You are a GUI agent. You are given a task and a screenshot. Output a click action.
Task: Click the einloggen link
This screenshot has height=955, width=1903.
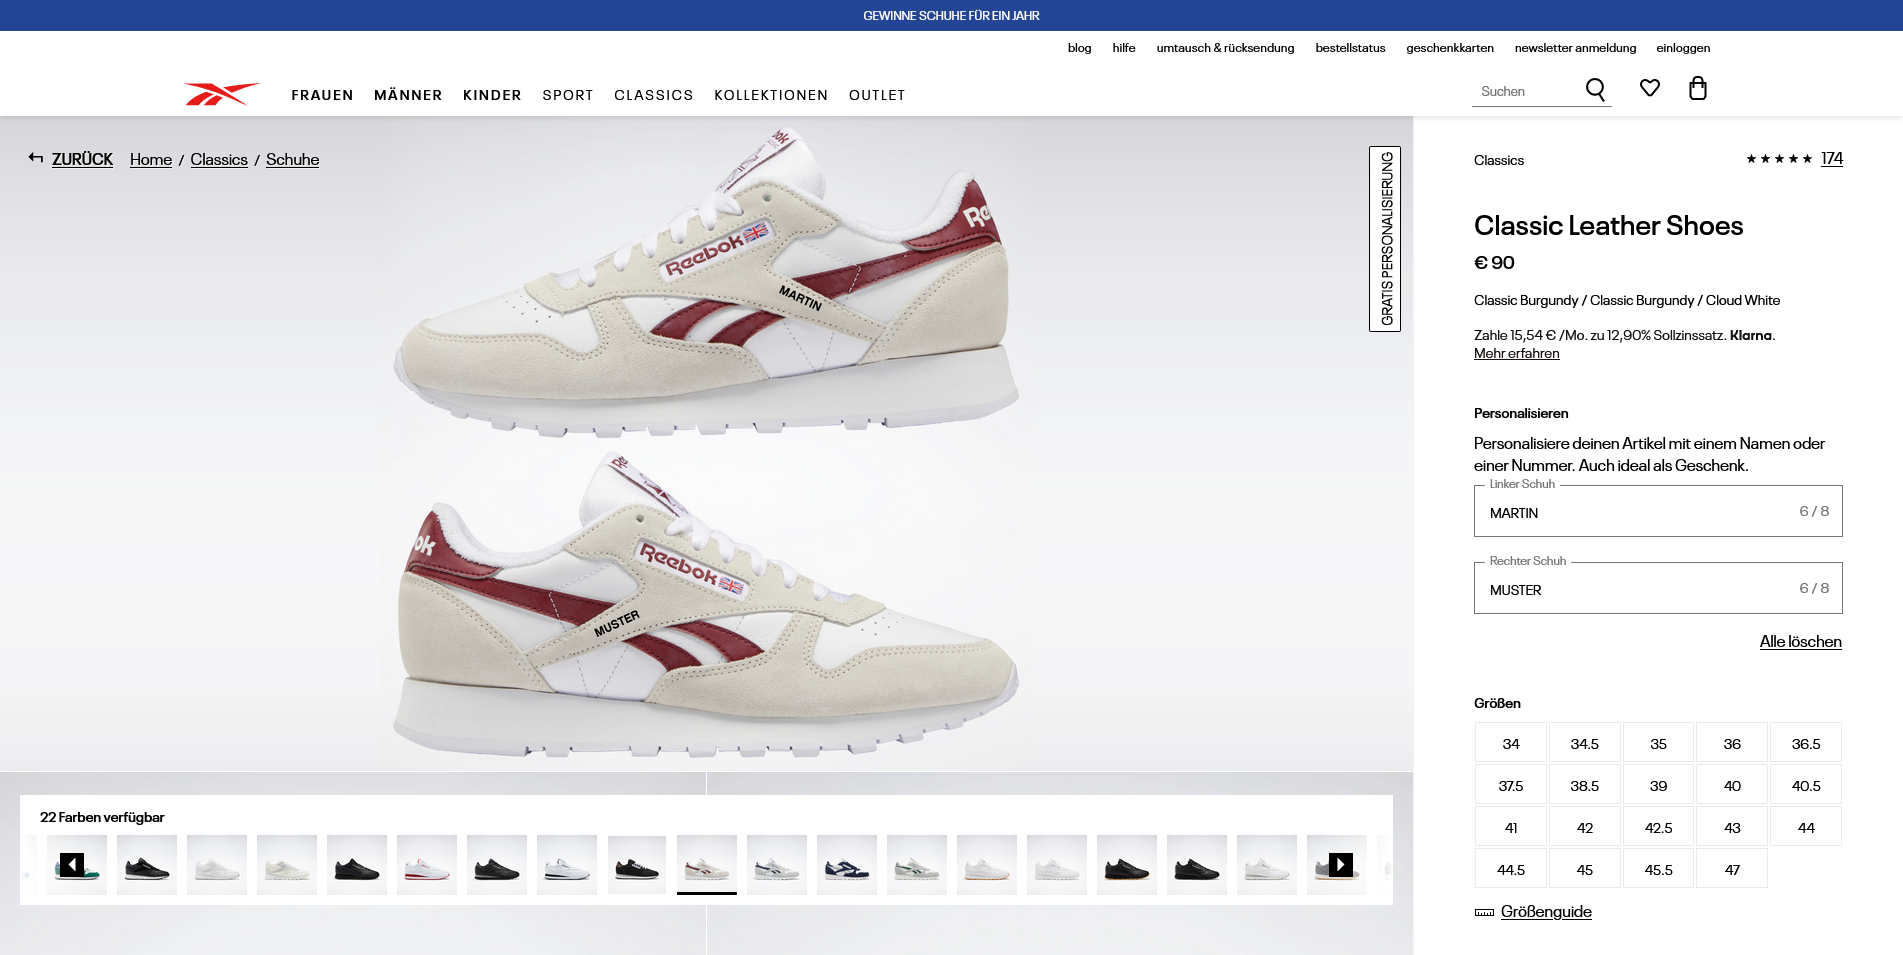[x=1683, y=48]
